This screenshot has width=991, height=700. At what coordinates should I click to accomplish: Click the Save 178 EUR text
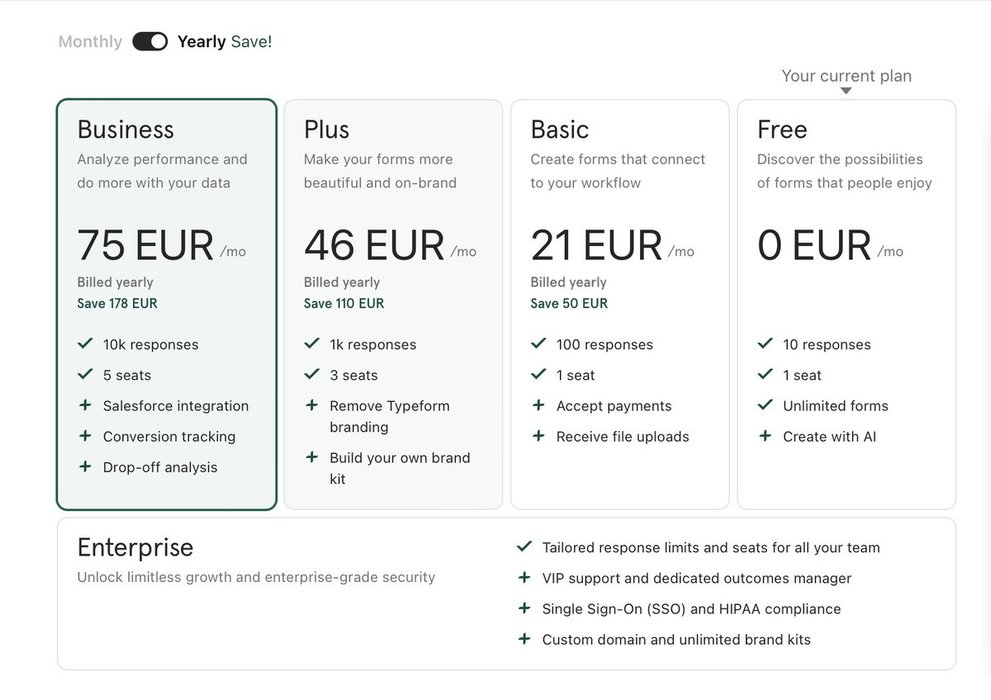[117, 303]
